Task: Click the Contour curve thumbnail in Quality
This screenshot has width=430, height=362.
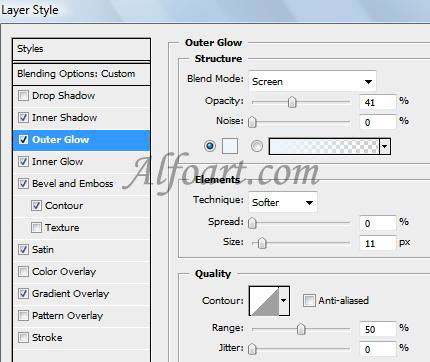Action: tap(264, 301)
